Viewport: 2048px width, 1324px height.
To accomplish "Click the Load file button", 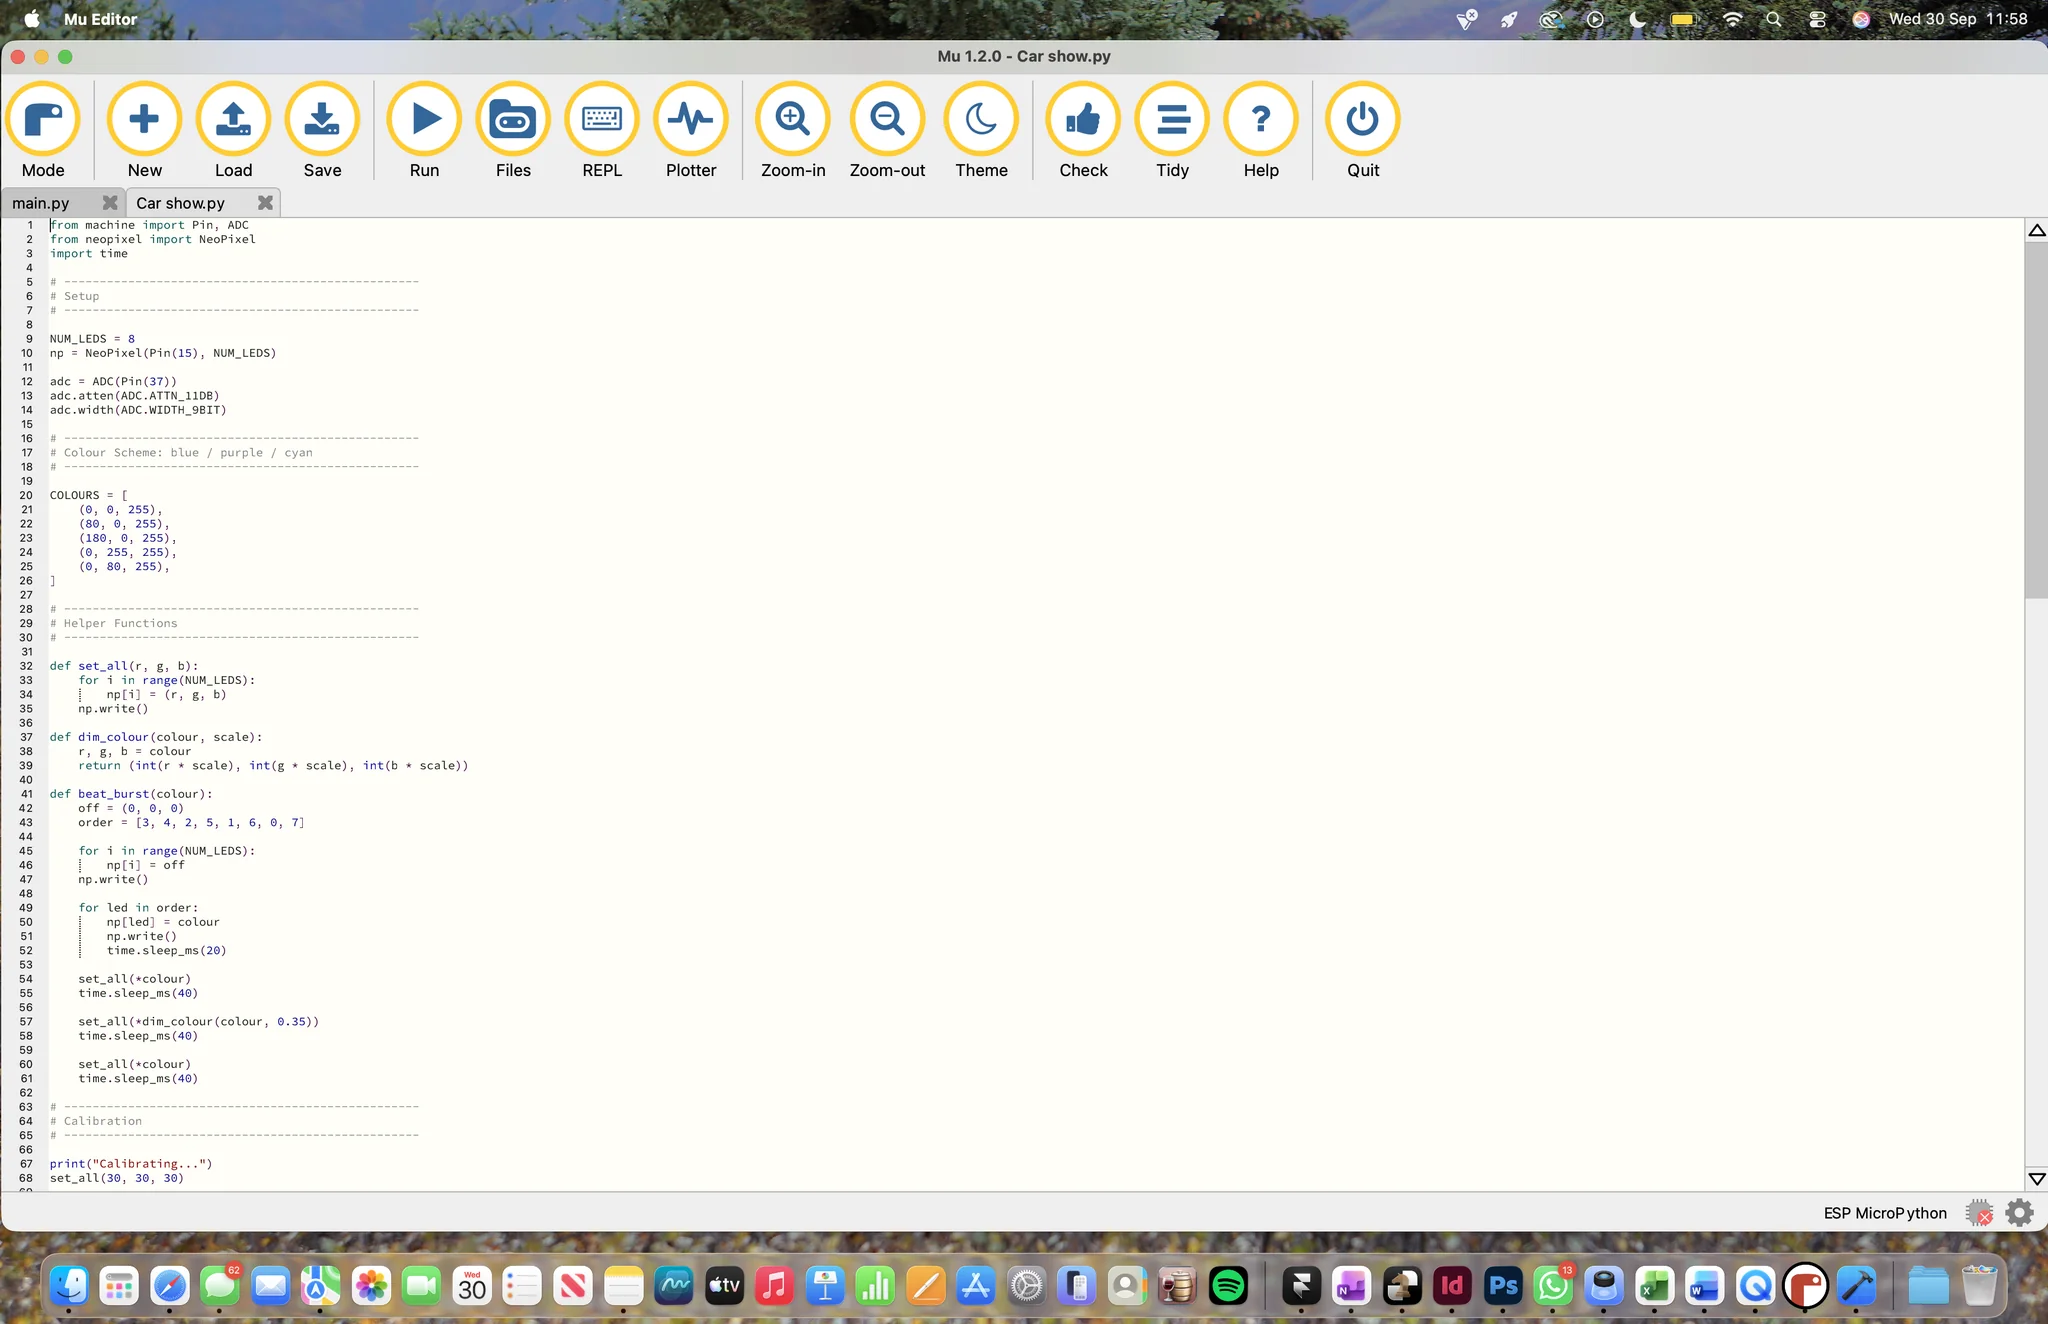I will click(233, 130).
